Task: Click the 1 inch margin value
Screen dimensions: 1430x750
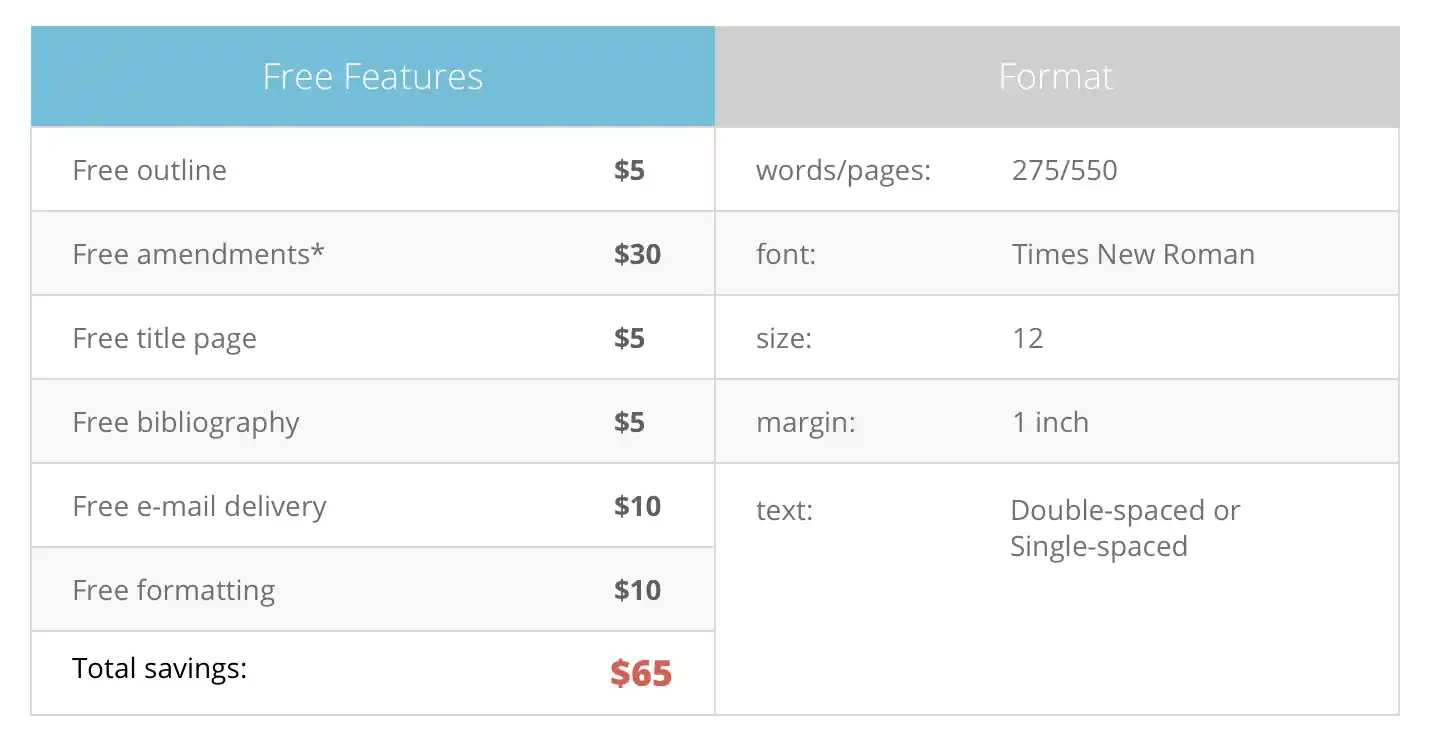Action: point(1050,422)
